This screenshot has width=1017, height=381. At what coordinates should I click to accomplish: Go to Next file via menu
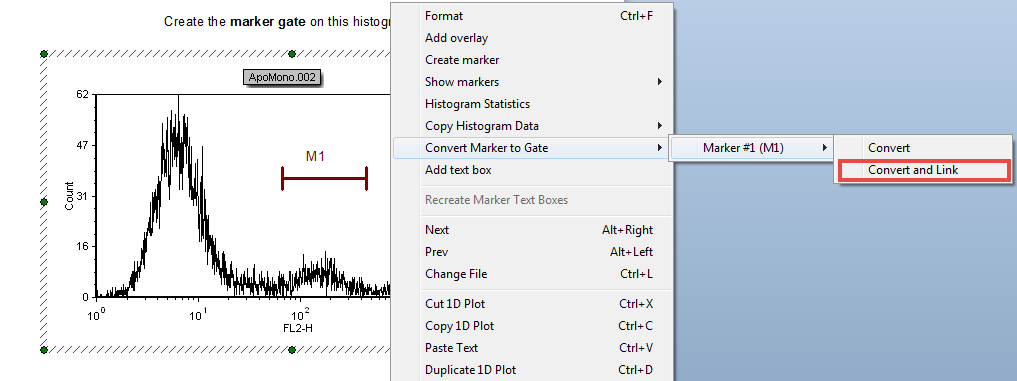(x=532, y=230)
